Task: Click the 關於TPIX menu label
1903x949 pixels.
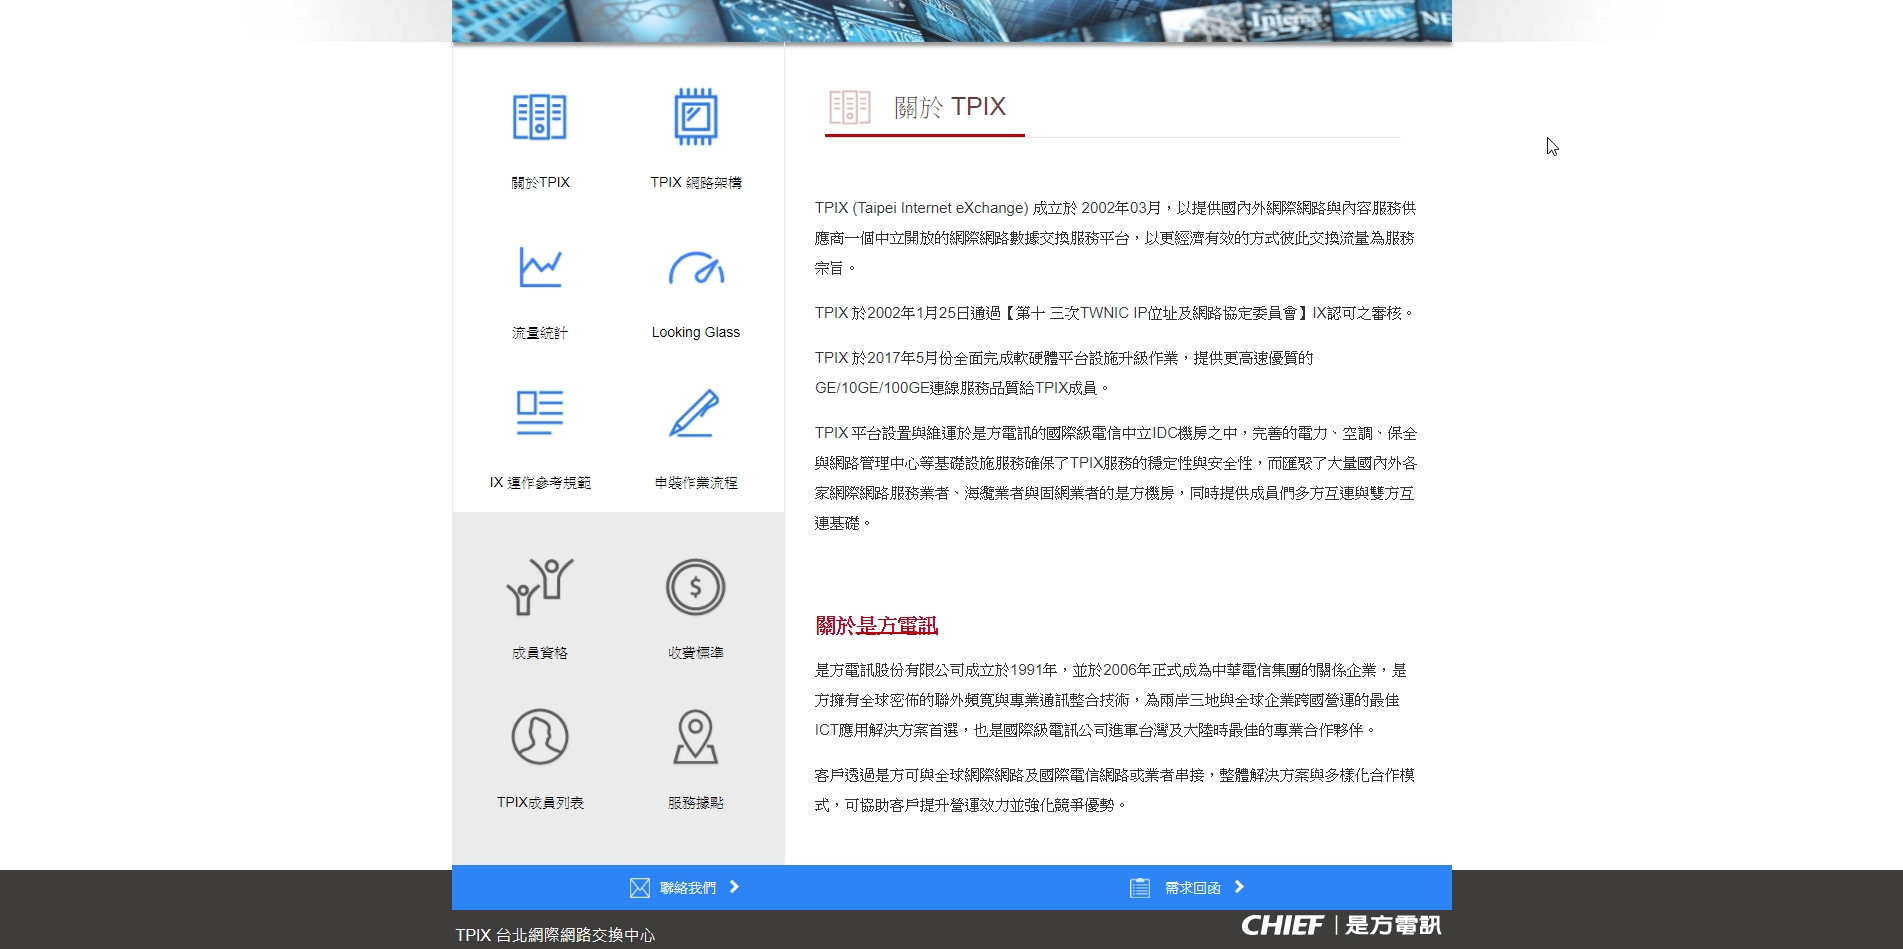Action: [540, 183]
